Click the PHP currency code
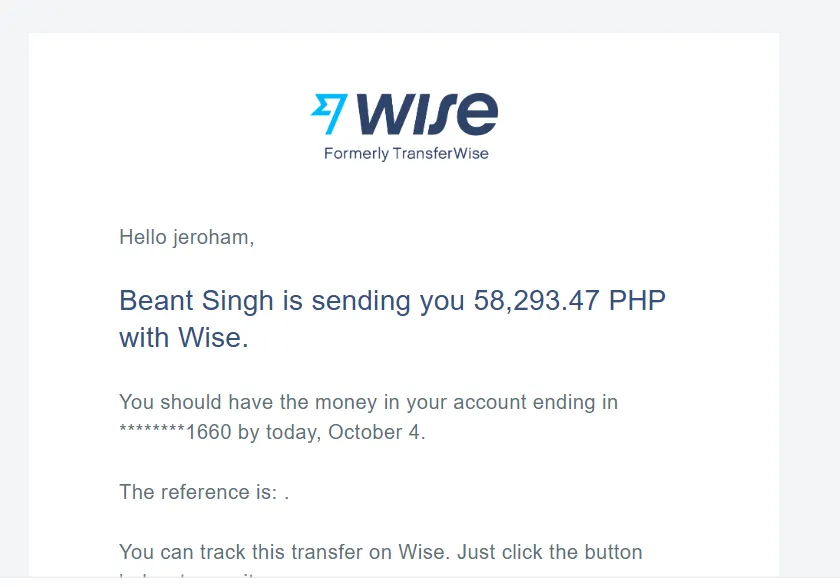The height and width of the screenshot is (587, 840). [x=637, y=300]
